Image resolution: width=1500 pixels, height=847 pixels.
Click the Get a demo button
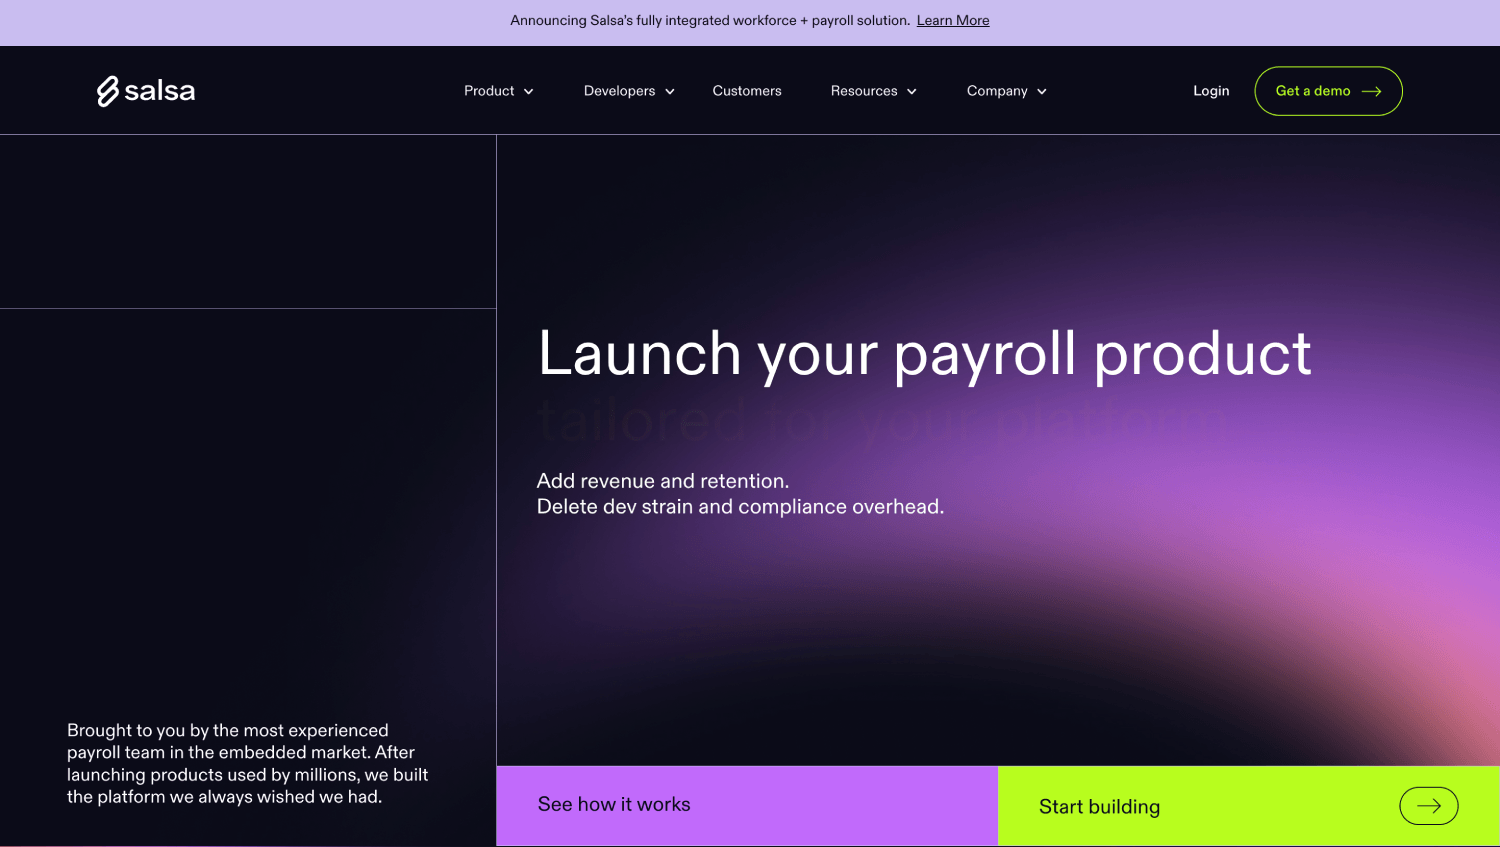point(1329,91)
